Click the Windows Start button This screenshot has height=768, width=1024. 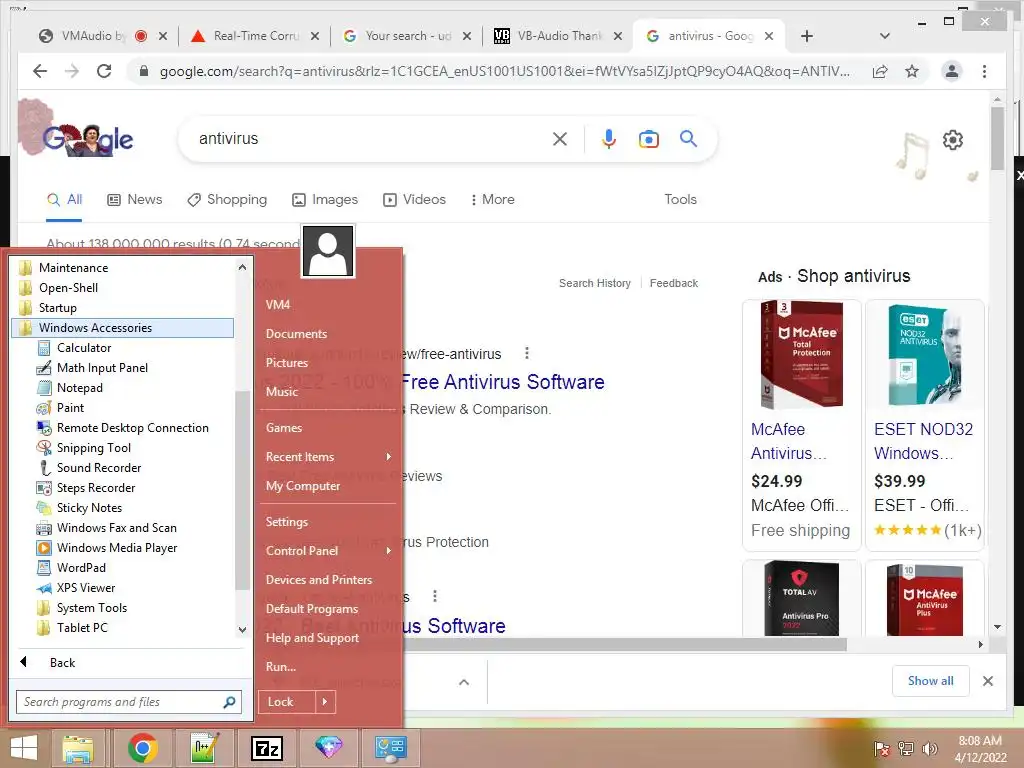[x=24, y=748]
